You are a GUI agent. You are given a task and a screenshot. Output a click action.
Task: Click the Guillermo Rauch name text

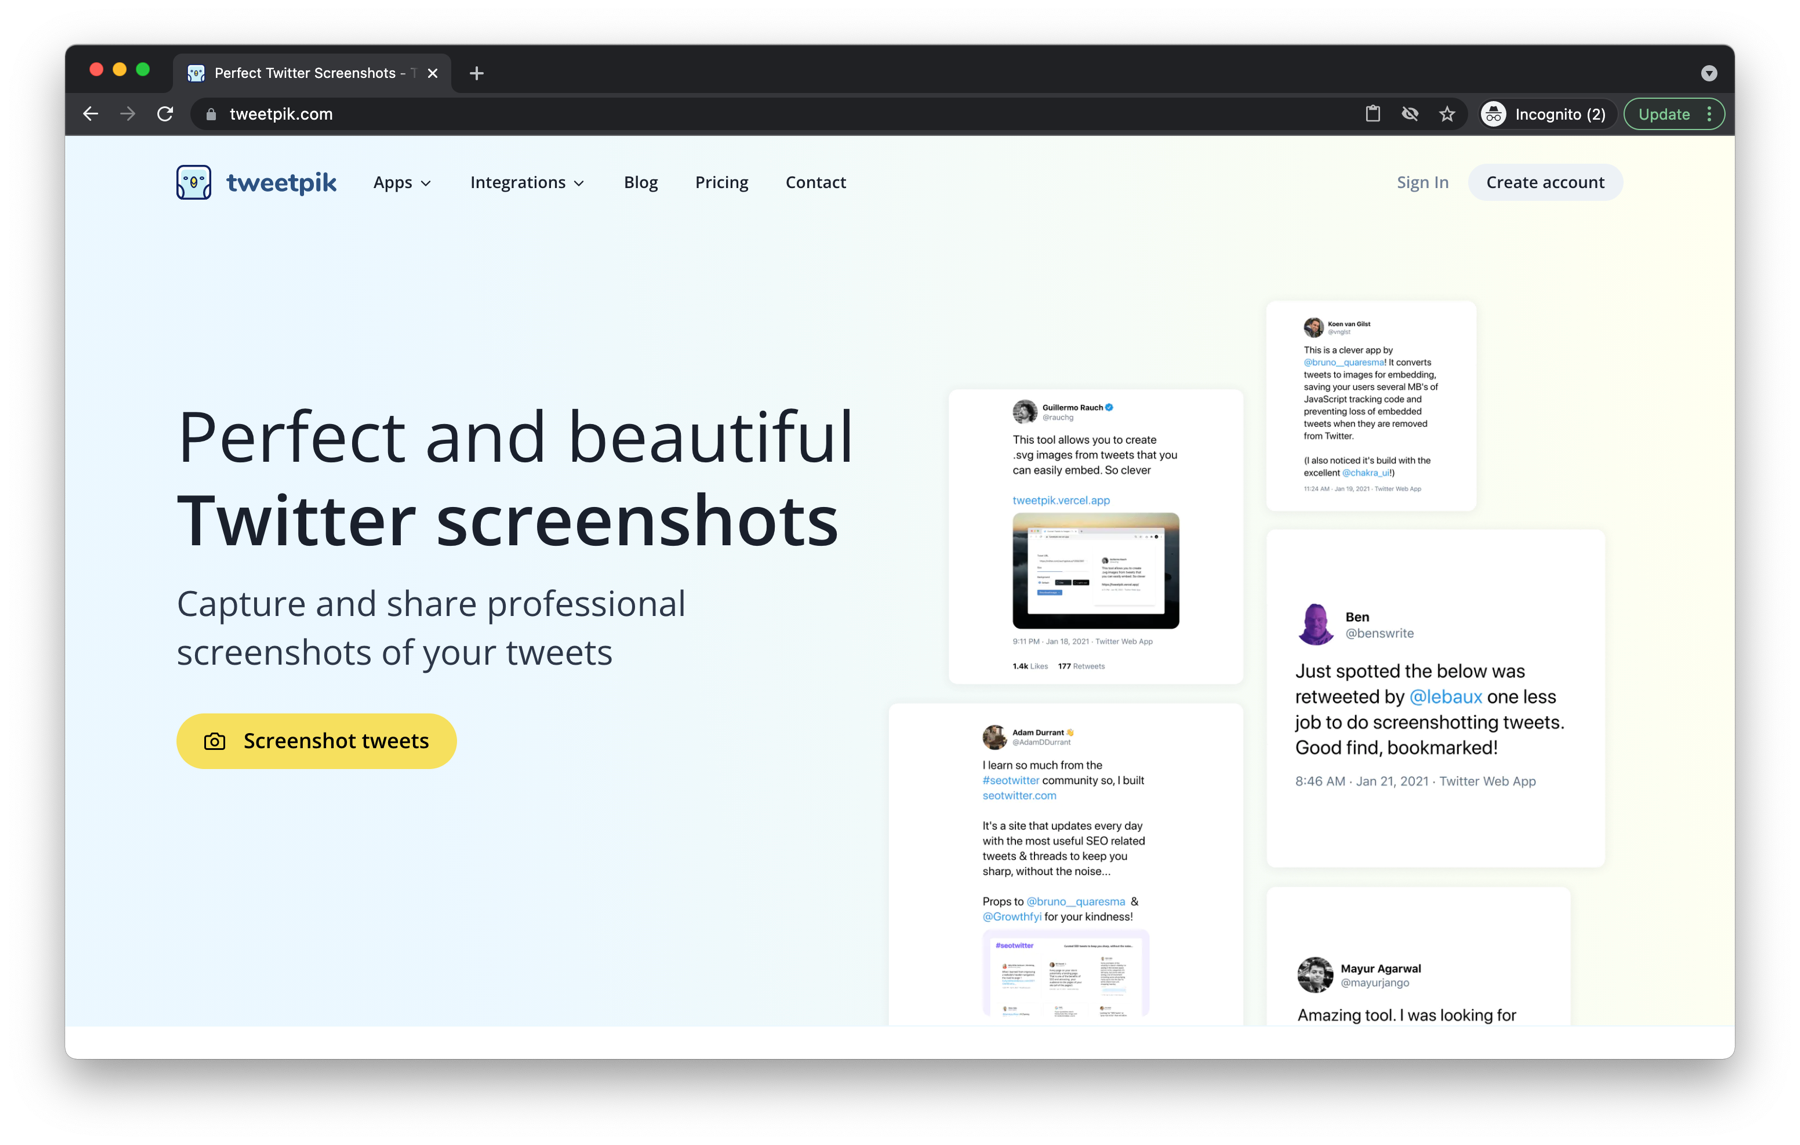tap(1073, 407)
